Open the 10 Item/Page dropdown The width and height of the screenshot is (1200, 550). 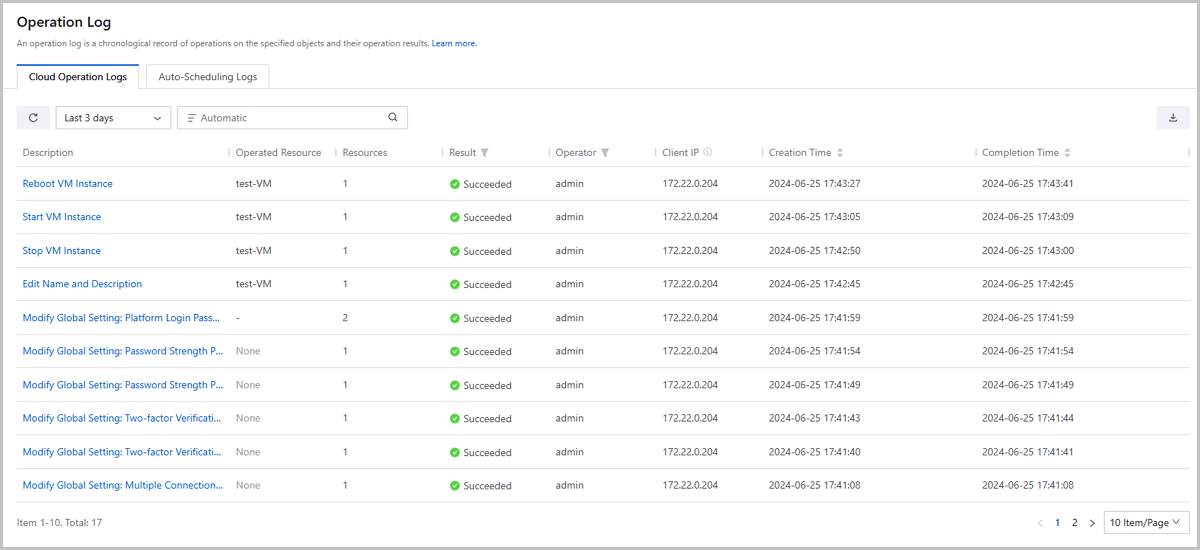pyautogui.click(x=1145, y=522)
